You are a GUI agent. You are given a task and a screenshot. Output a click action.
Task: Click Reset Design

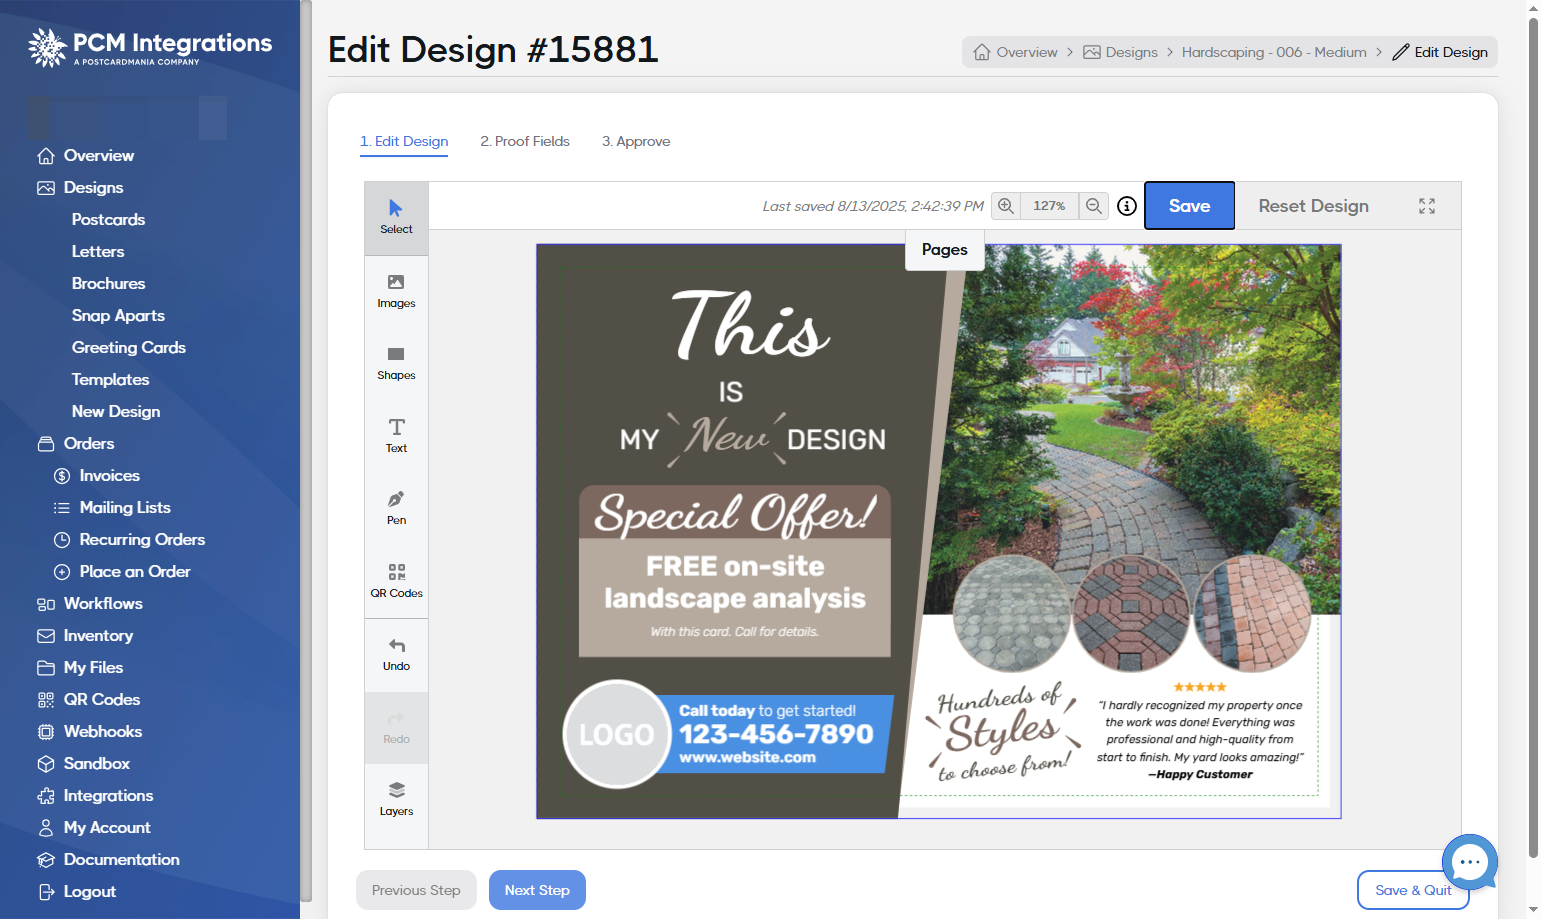[1314, 205]
